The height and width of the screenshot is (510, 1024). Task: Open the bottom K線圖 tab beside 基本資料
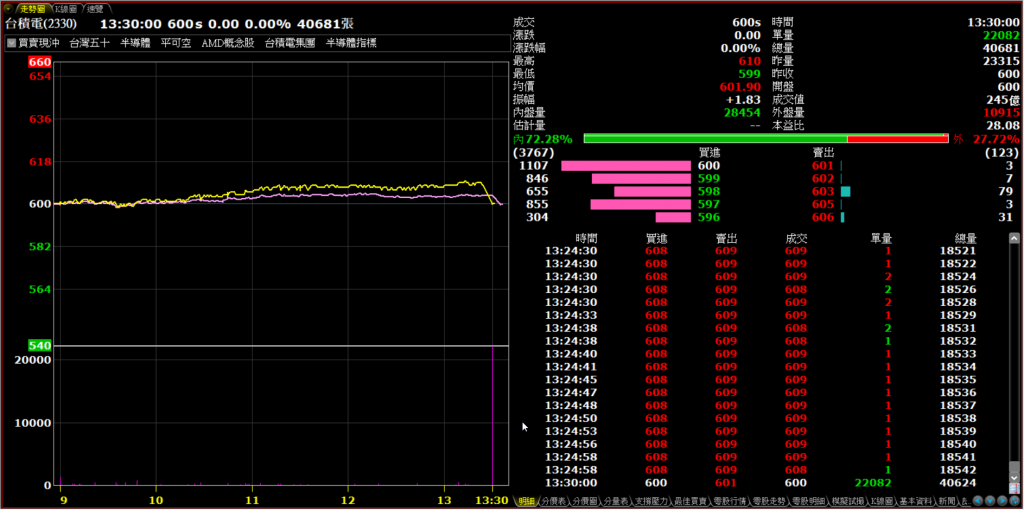(882, 502)
